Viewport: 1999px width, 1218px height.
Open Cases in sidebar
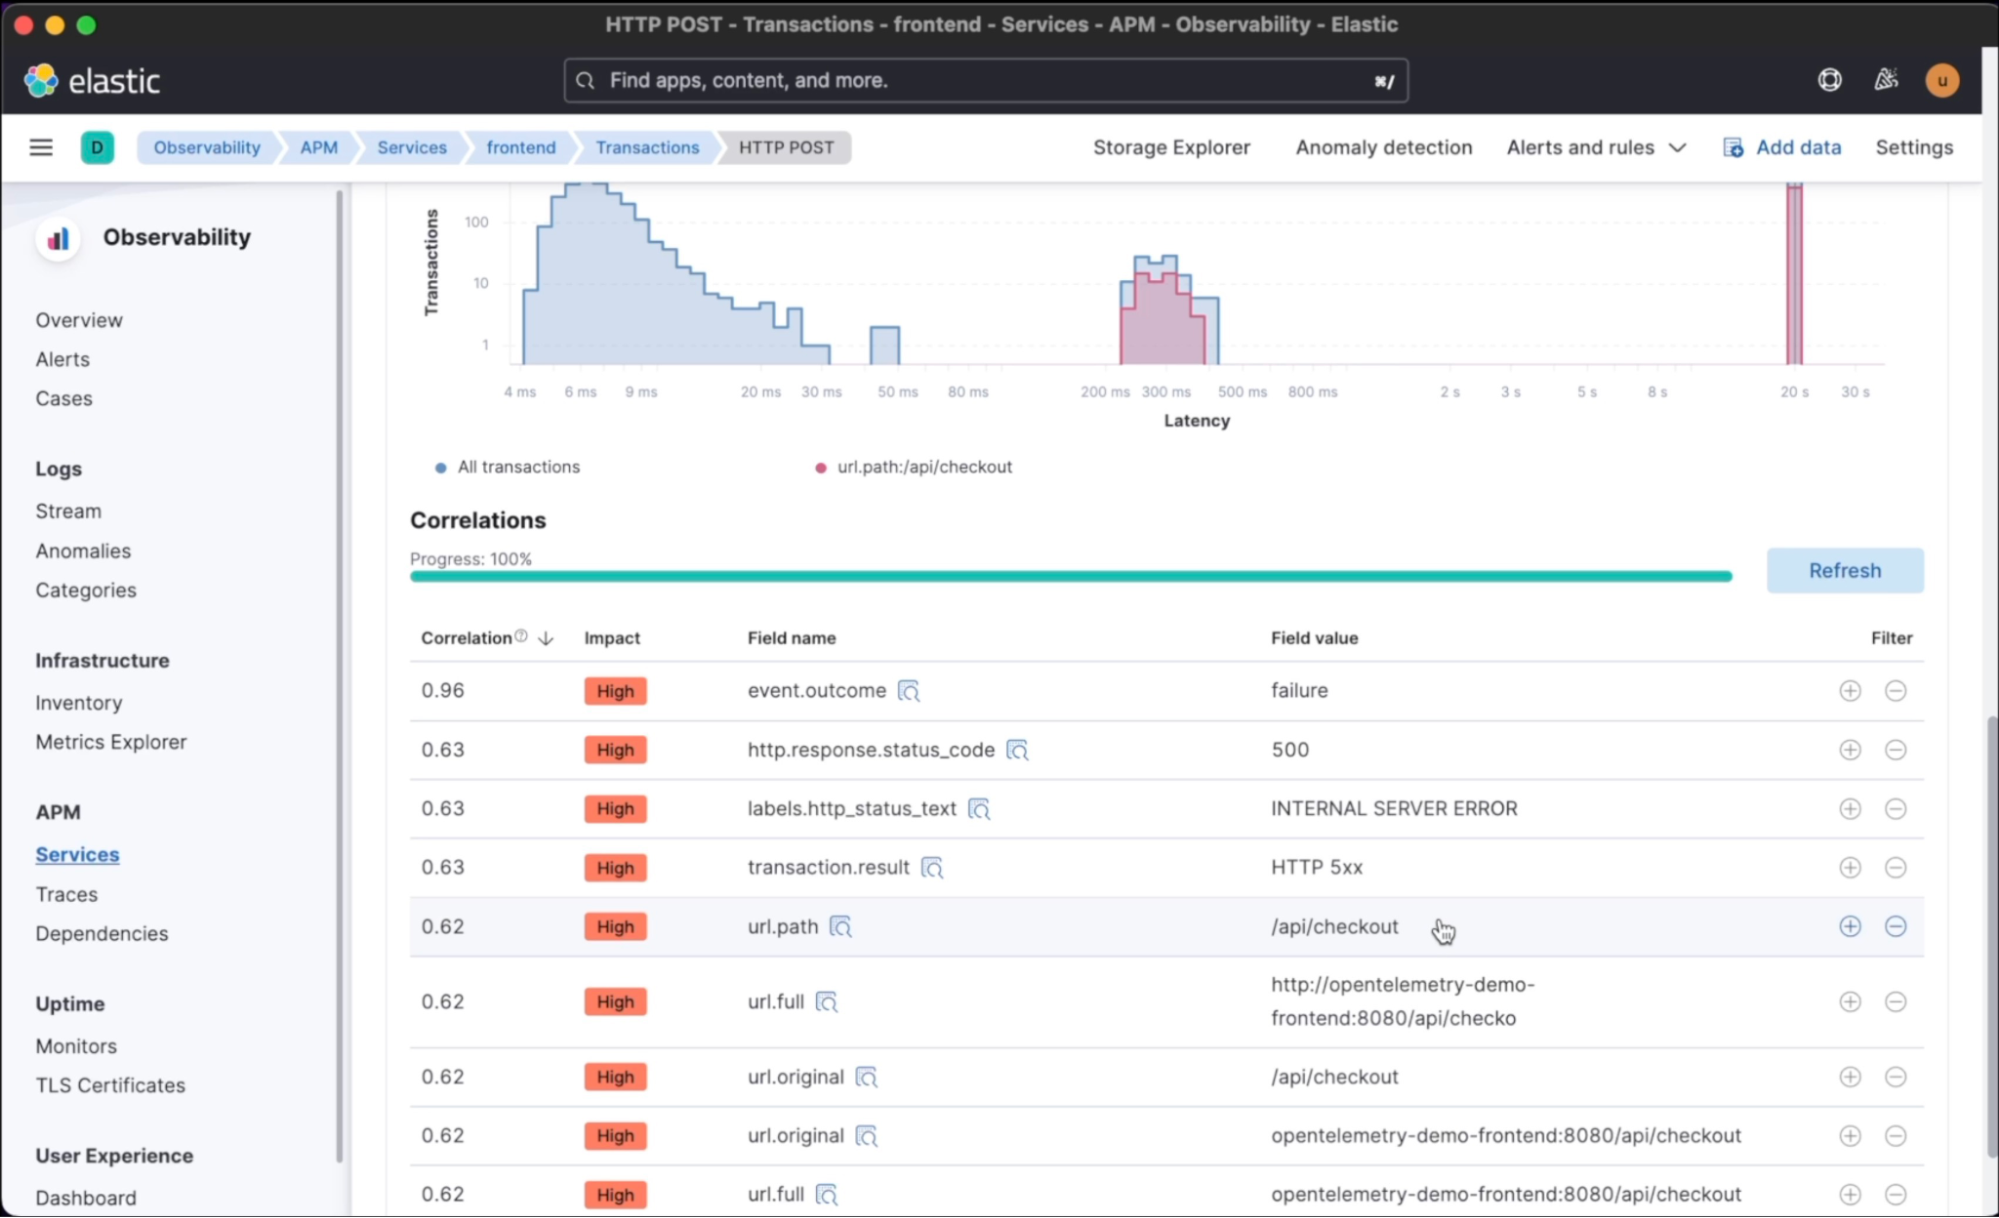click(64, 398)
